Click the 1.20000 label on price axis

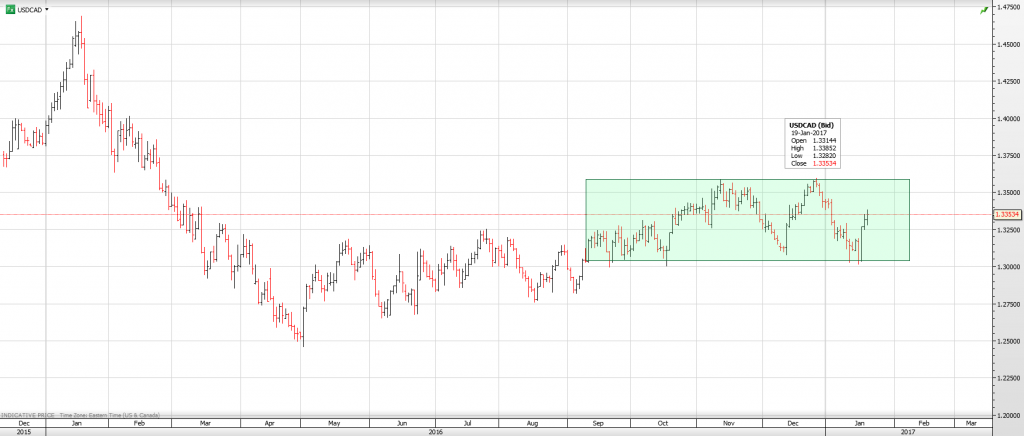1005,414
